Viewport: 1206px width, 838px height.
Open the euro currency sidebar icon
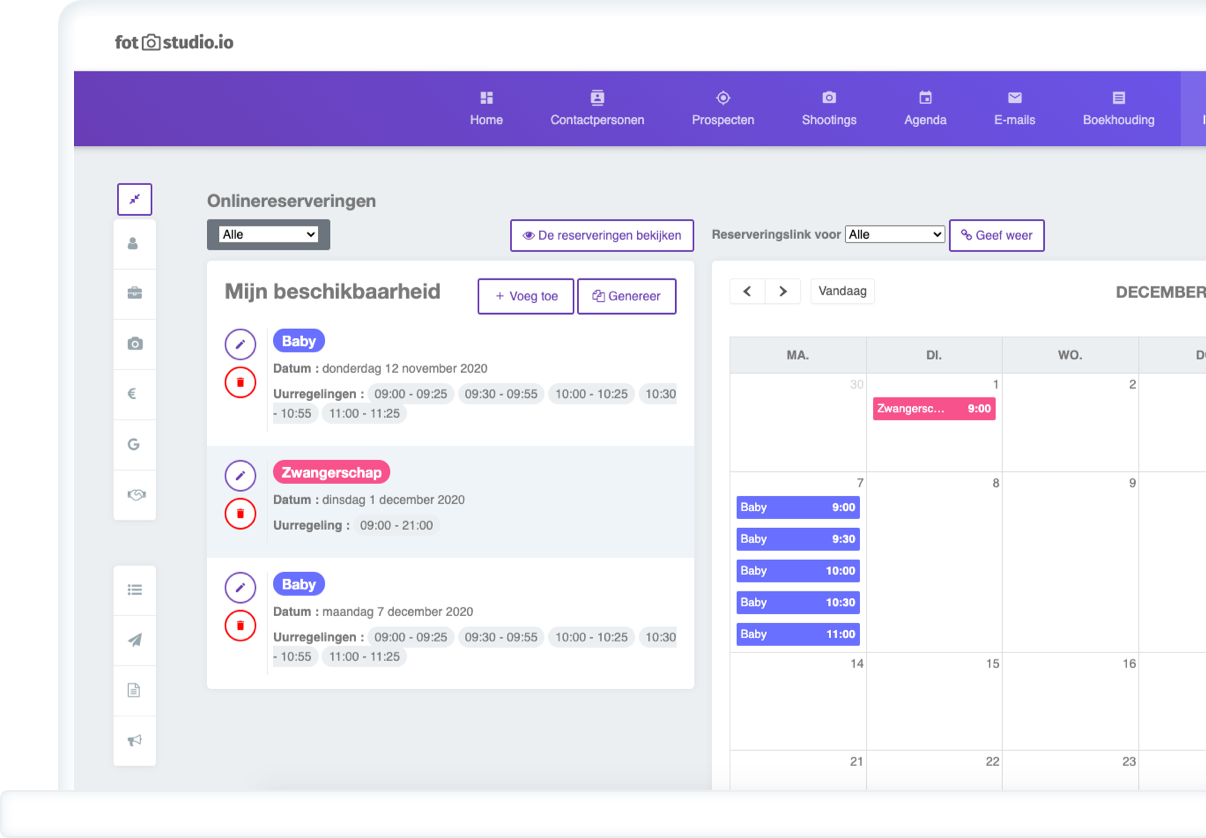134,394
